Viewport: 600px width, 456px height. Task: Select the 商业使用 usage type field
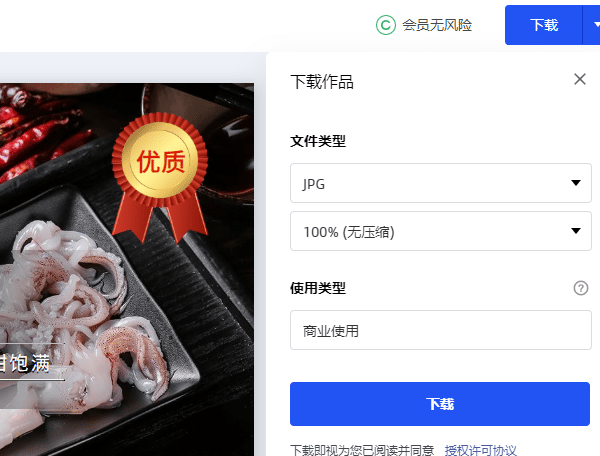click(x=441, y=330)
